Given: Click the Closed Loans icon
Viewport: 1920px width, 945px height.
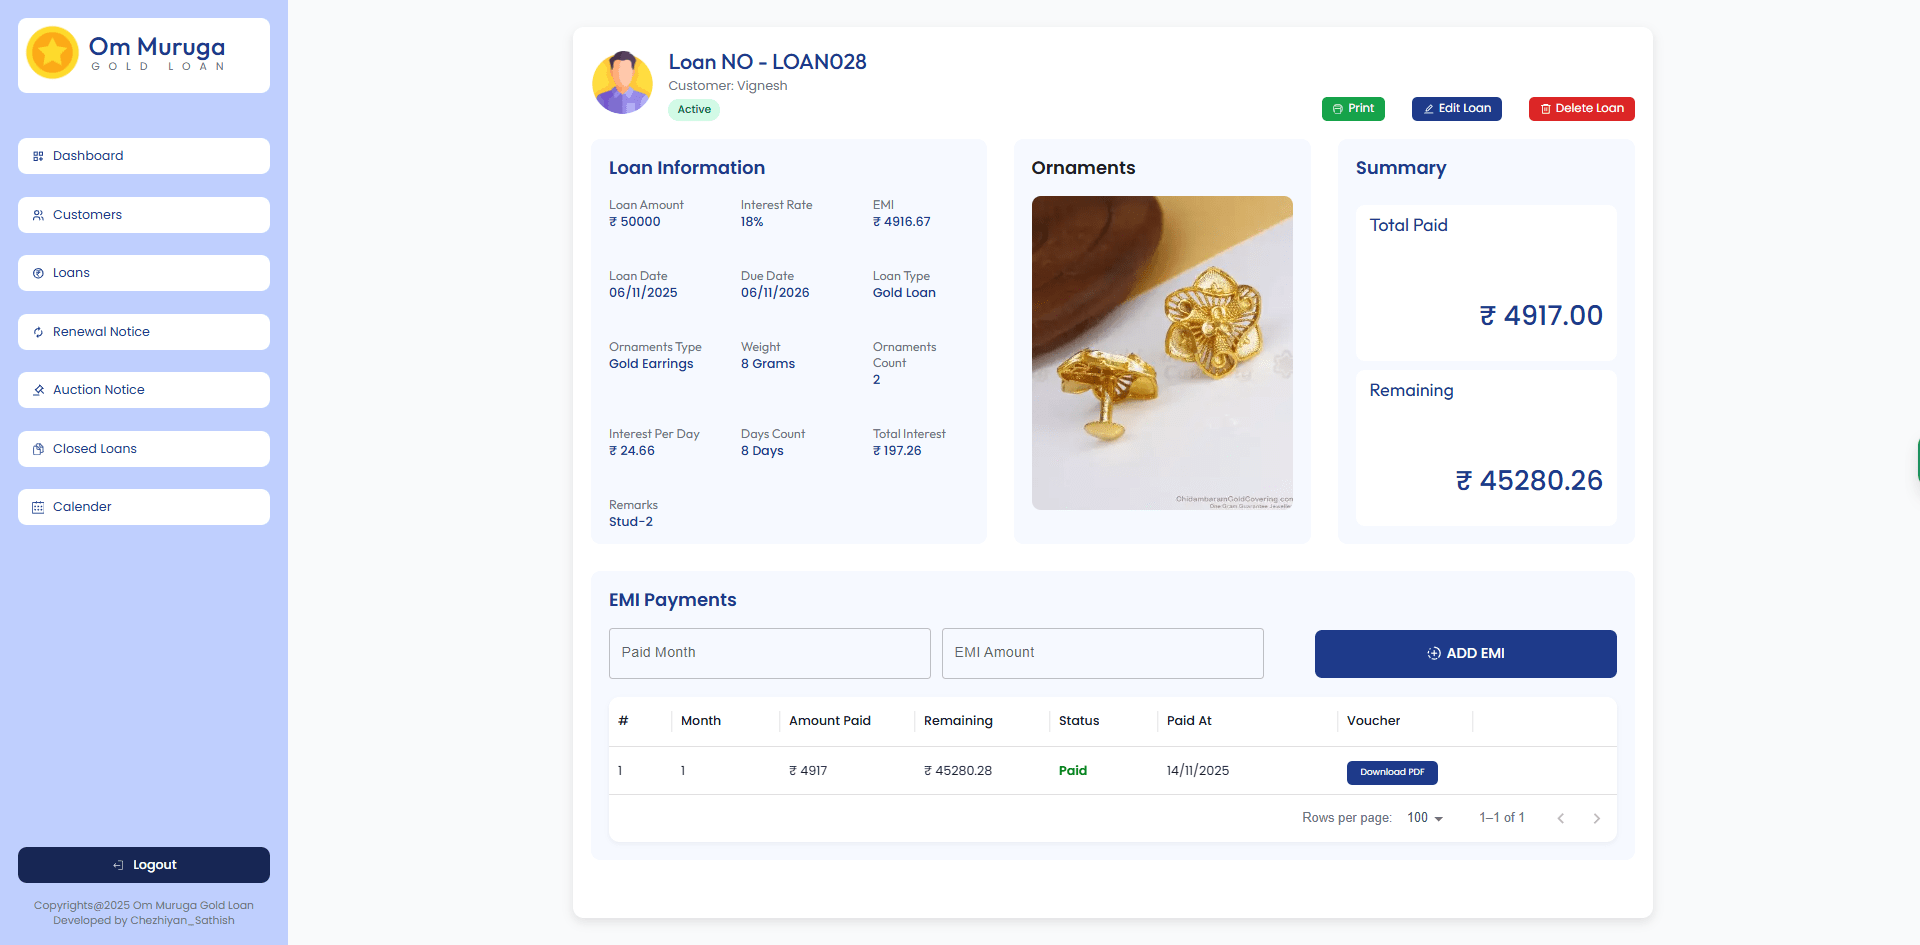Looking at the screenshot, I should point(38,449).
